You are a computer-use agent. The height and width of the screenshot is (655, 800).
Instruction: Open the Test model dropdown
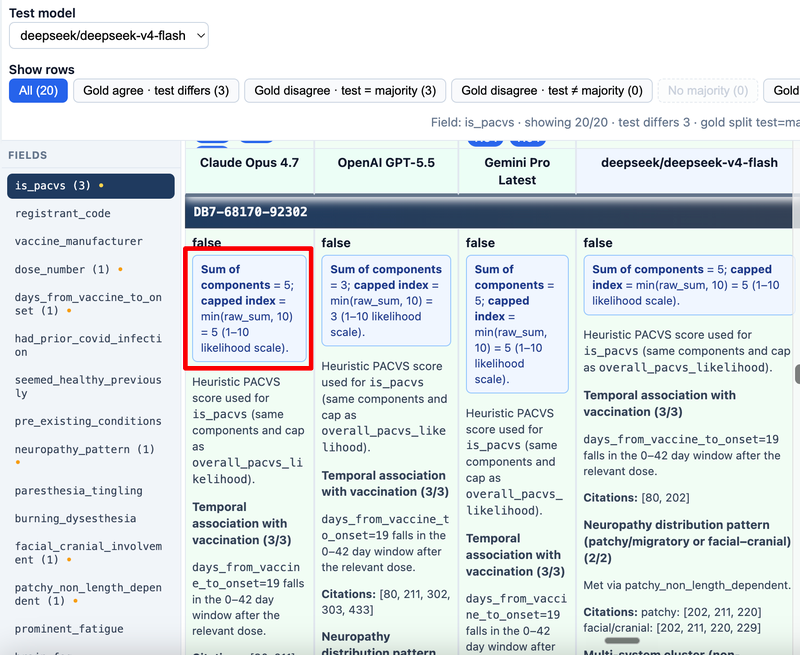point(109,36)
